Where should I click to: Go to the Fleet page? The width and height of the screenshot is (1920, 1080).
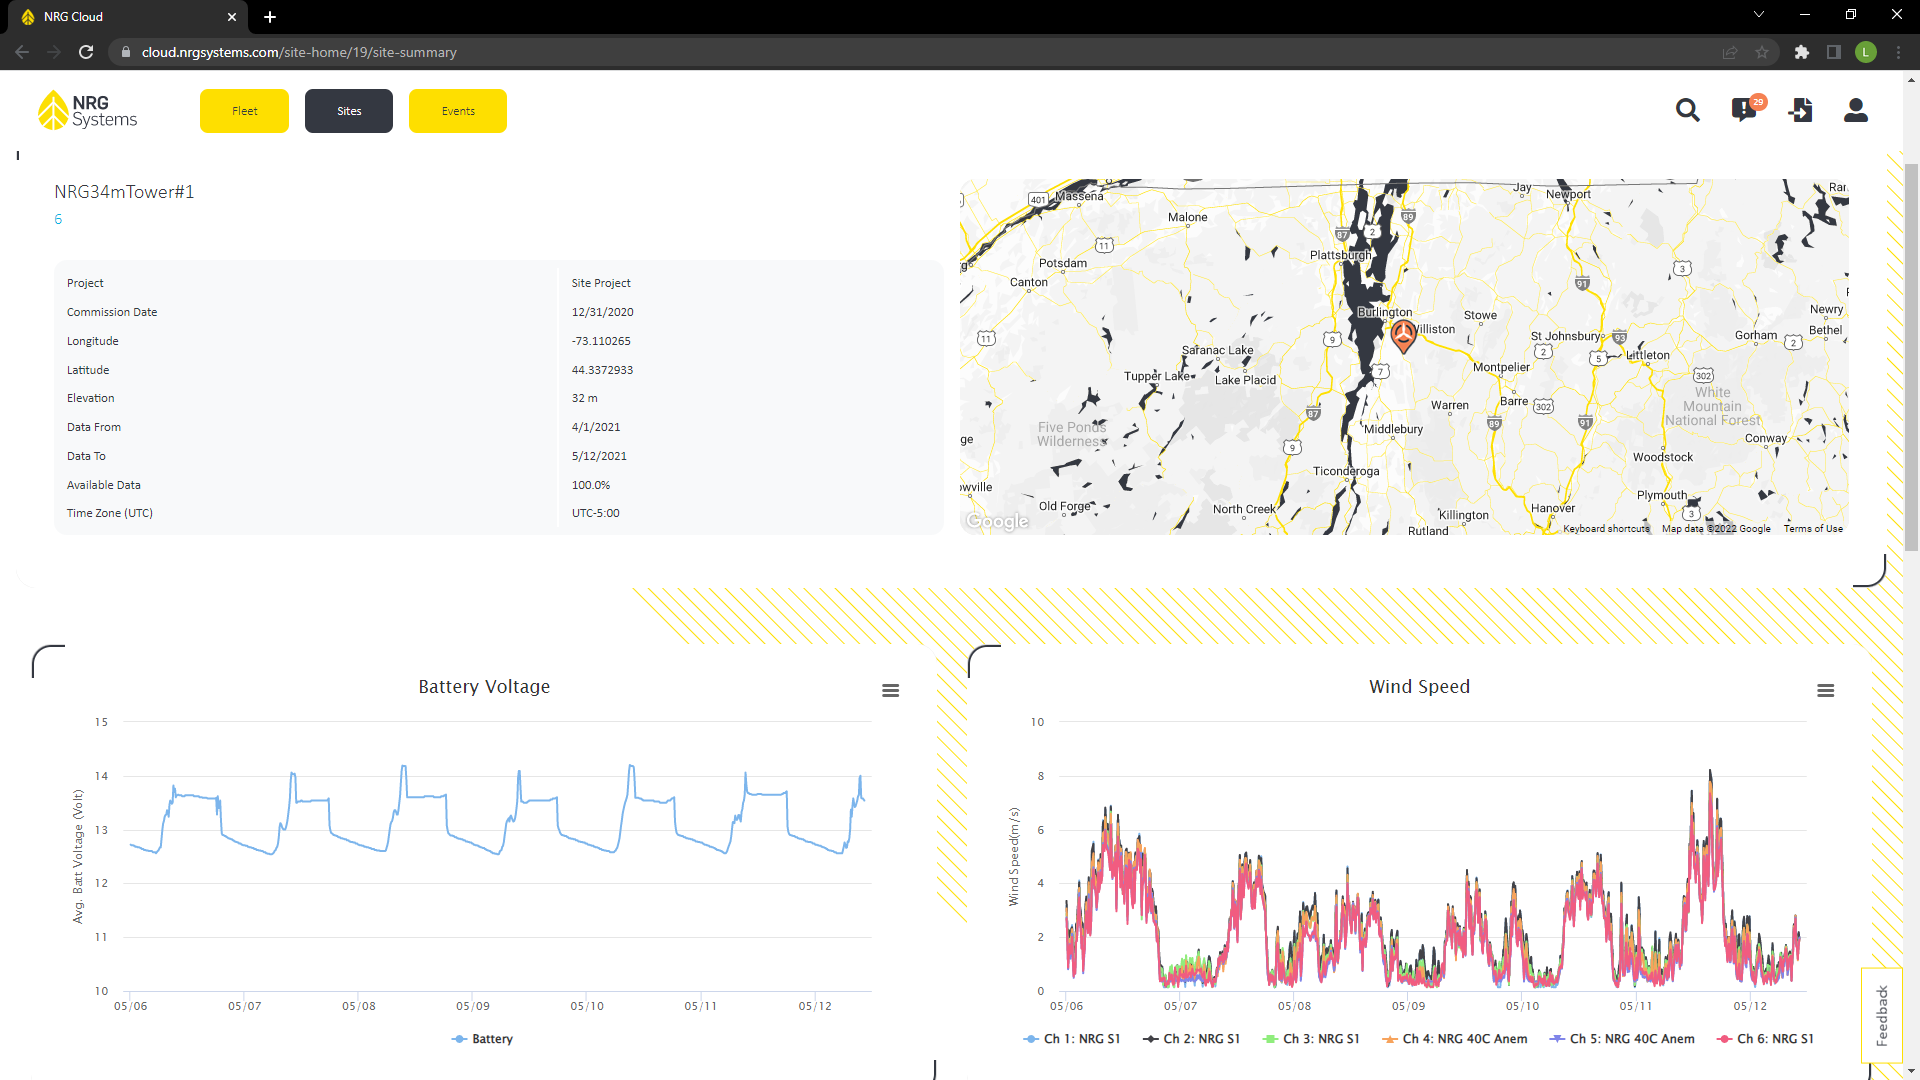[x=244, y=111]
